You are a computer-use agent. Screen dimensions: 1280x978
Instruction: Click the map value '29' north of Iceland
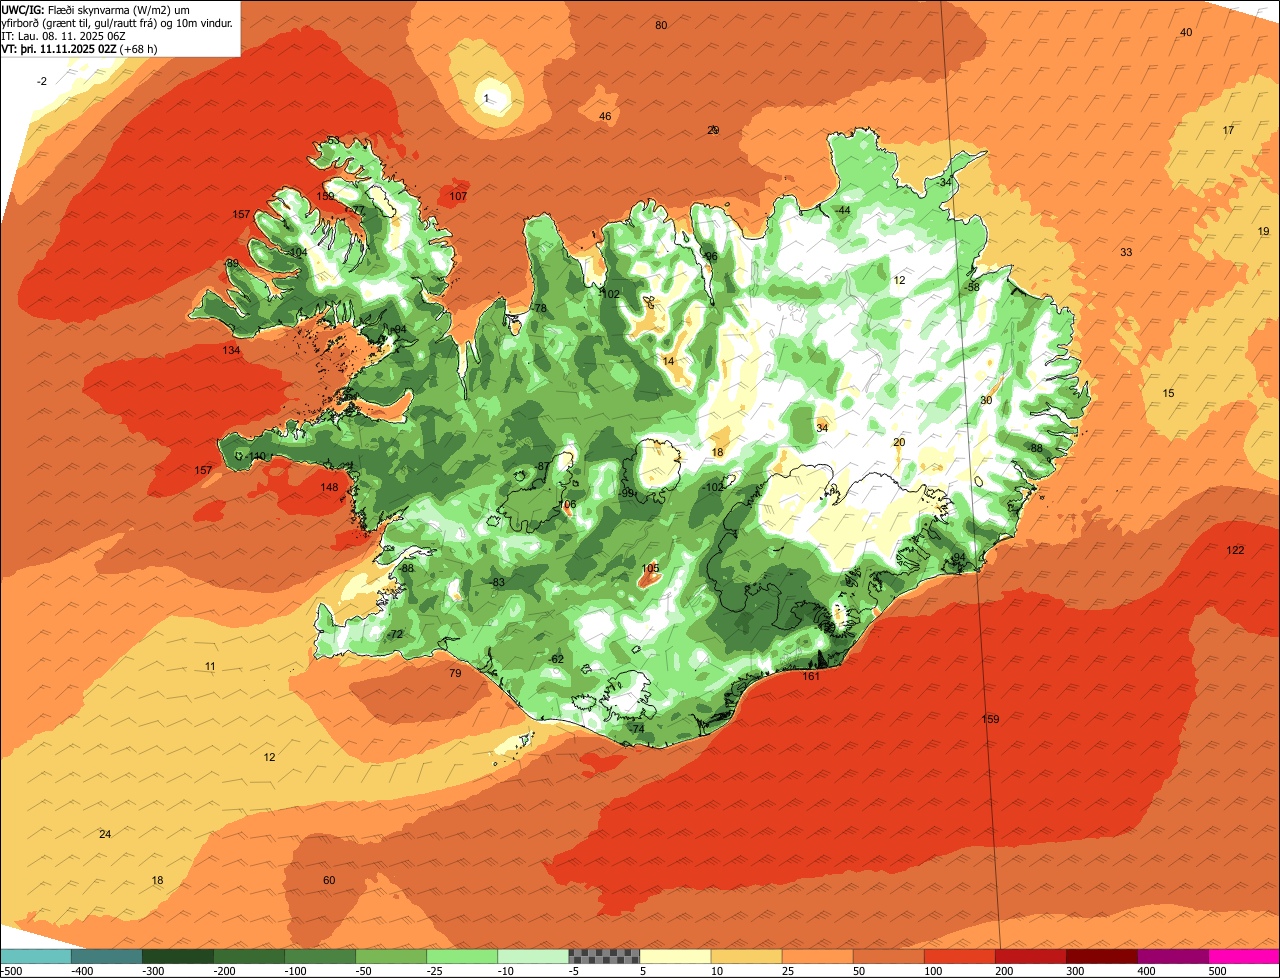click(x=713, y=130)
